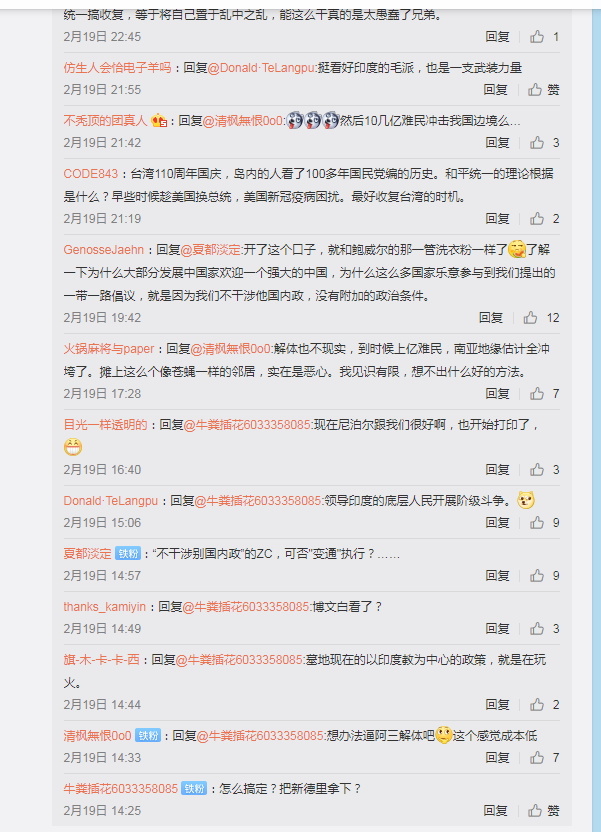Like 牛粪插花6033358085's comment from 14:25
The height and width of the screenshot is (832, 601).
pyautogui.click(x=535, y=811)
